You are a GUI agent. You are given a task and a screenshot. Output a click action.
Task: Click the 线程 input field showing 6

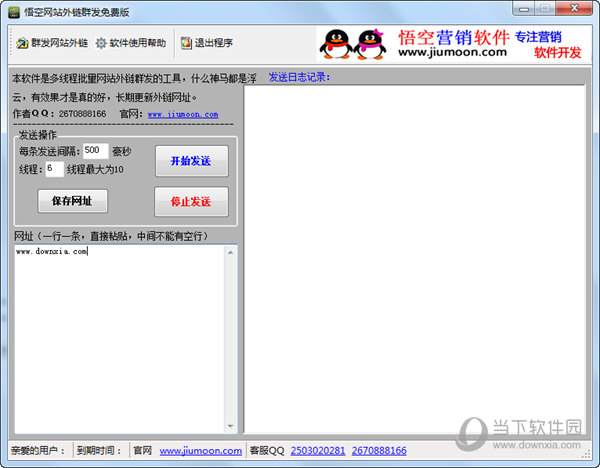[x=54, y=169]
